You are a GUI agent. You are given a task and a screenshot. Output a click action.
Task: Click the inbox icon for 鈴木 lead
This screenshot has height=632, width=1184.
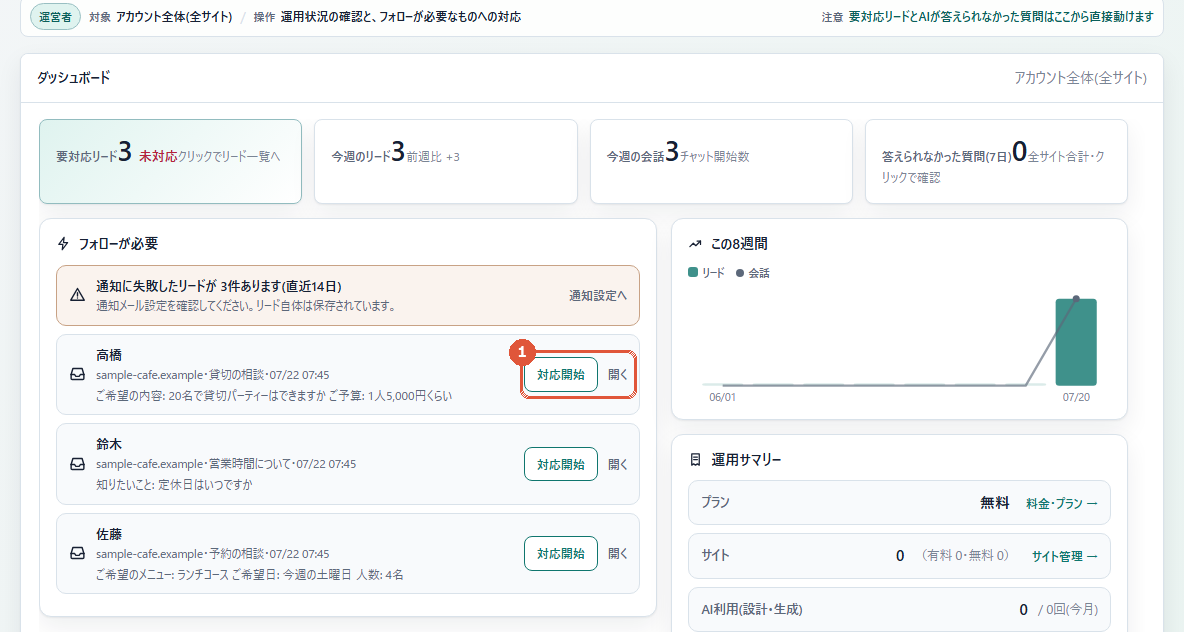point(77,464)
